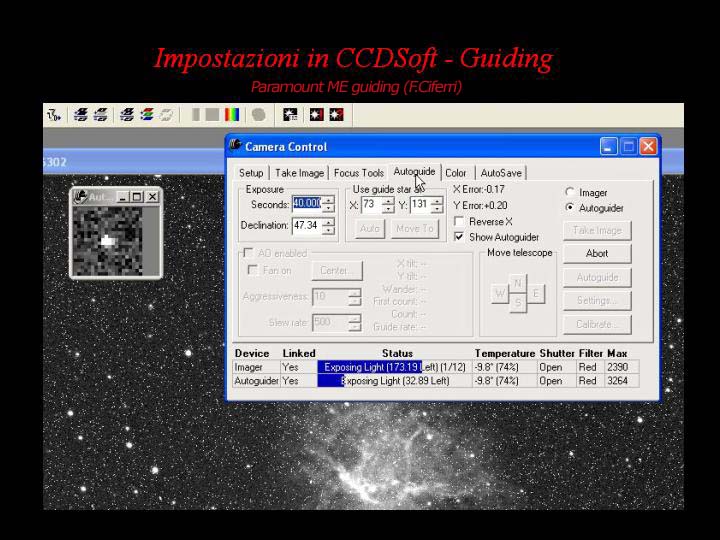Viewport: 720px width, 540px height.
Task: Click the Autoguider Max value 3264
Action: [x=618, y=381]
